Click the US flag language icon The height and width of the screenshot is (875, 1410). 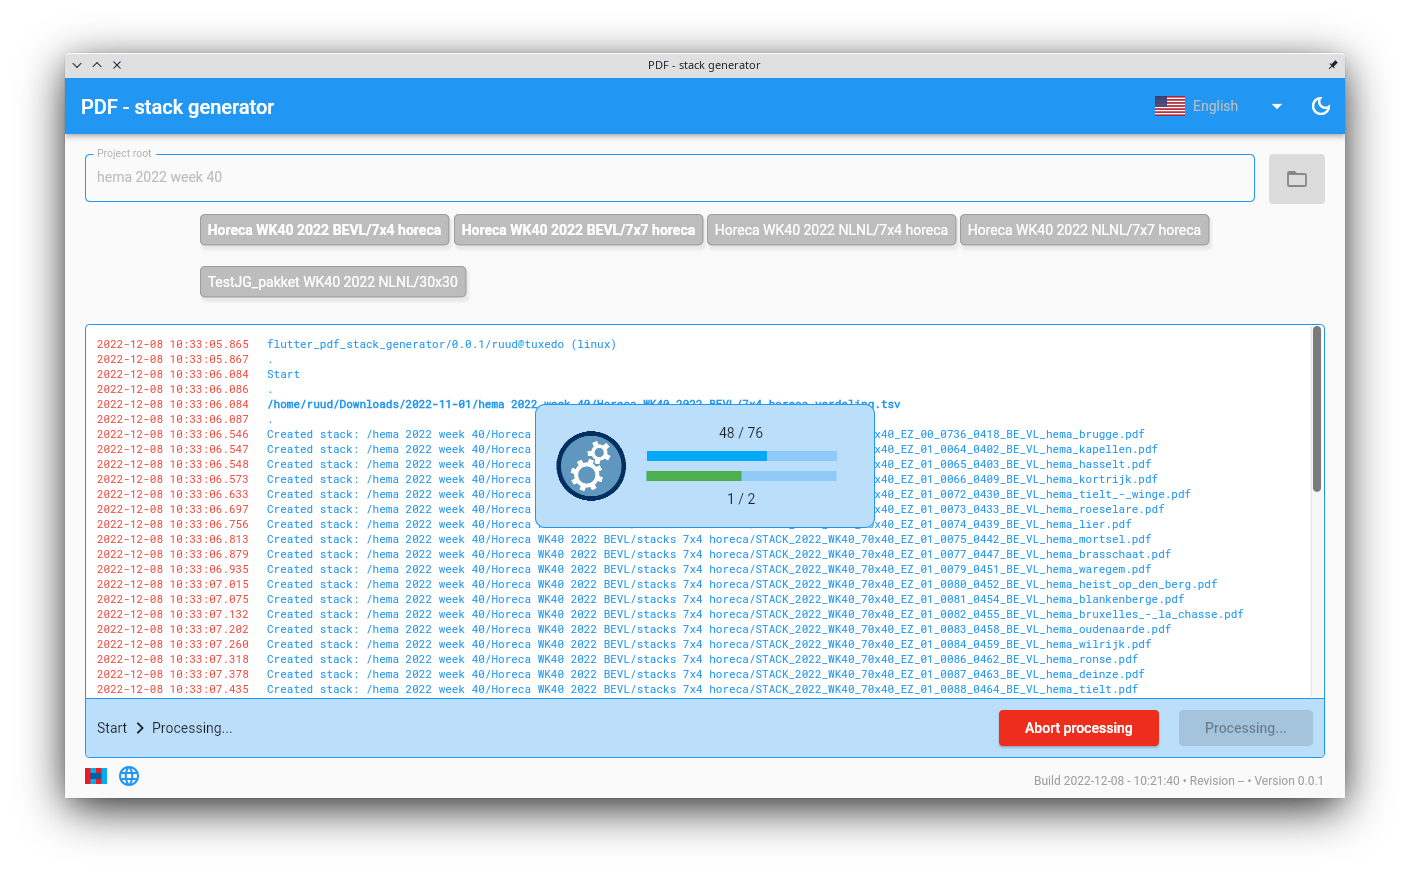tap(1169, 106)
